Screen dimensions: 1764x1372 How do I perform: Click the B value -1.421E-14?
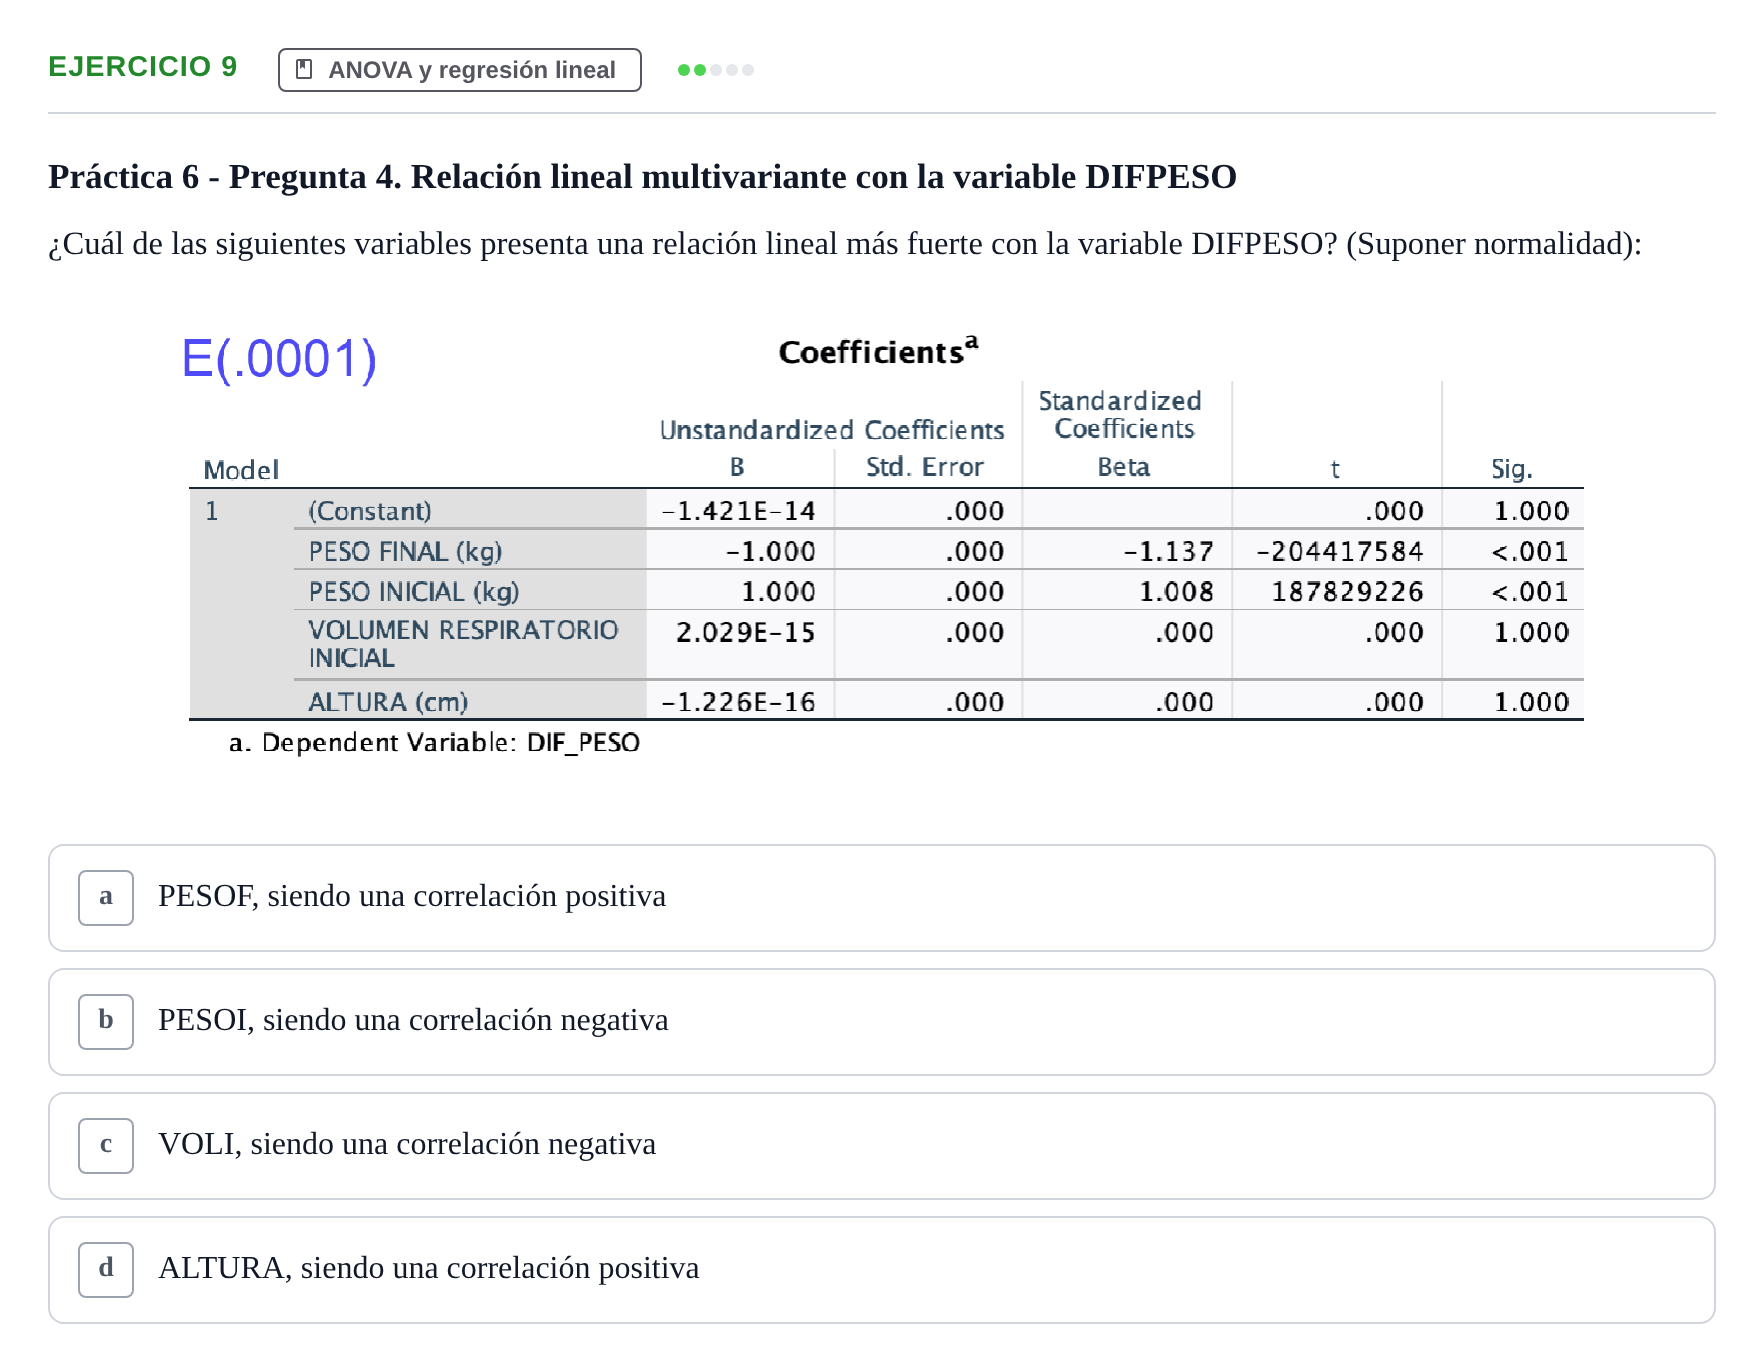click(x=738, y=511)
